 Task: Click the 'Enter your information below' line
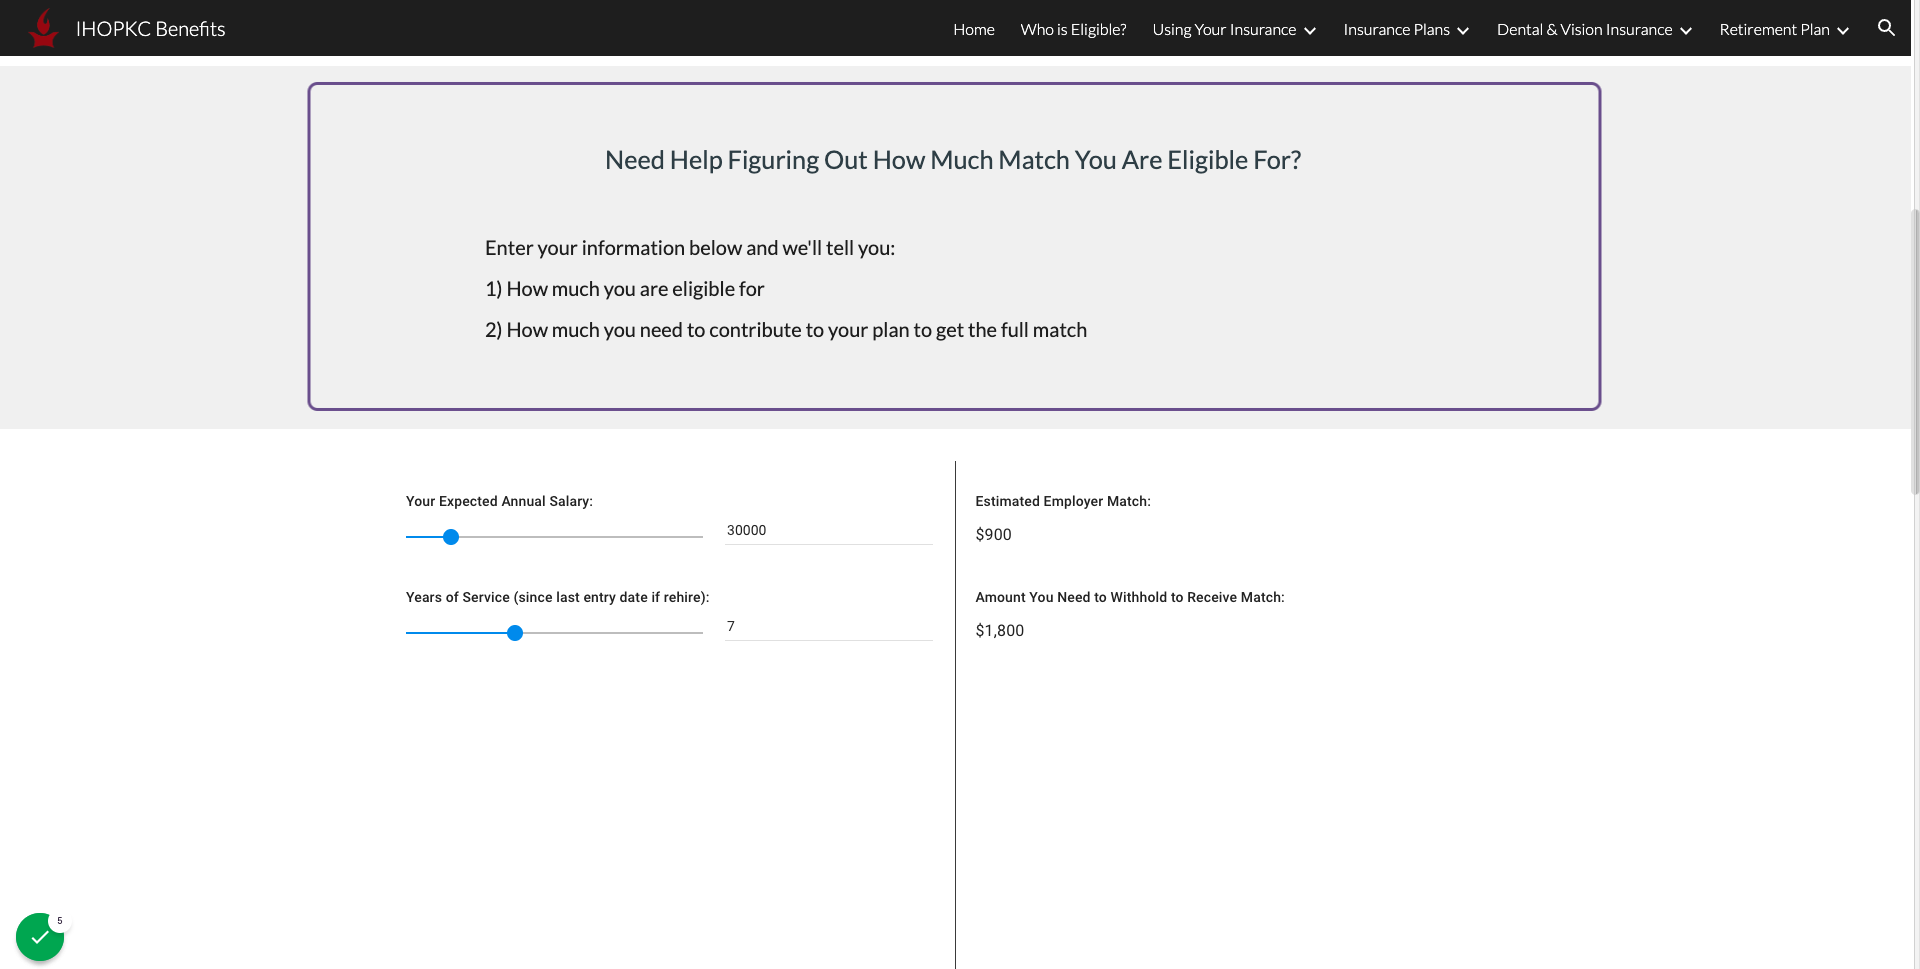[x=690, y=248]
